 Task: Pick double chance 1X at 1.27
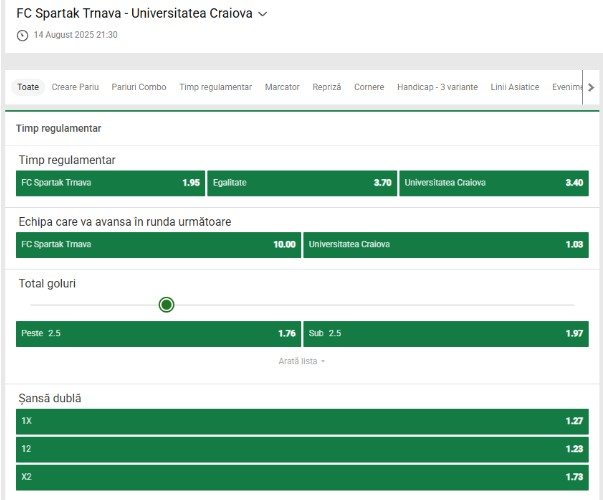click(302, 422)
